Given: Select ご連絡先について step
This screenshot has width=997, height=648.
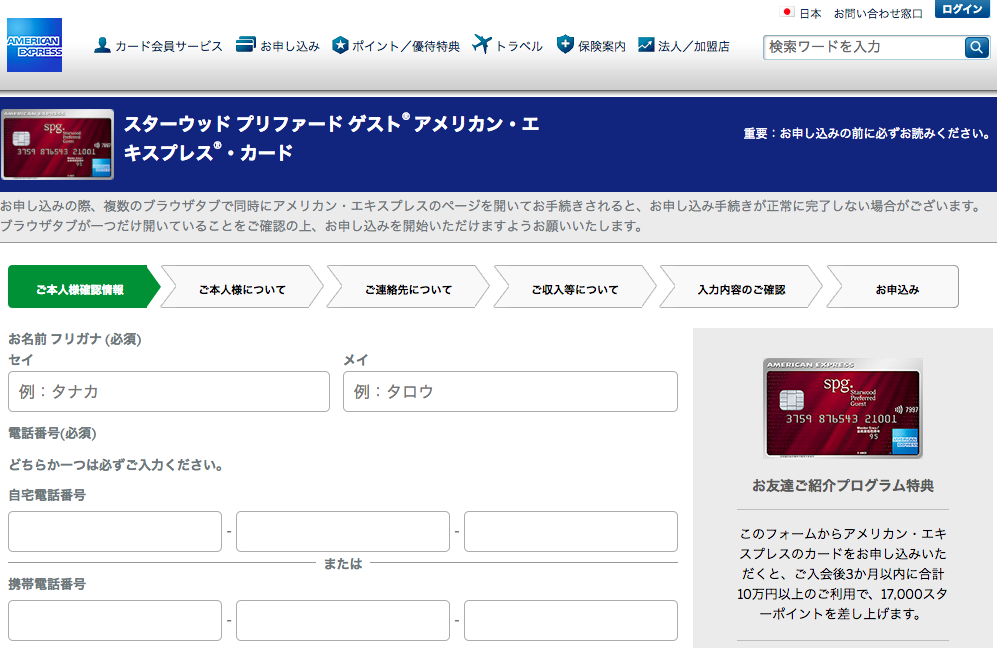Looking at the screenshot, I should [408, 287].
